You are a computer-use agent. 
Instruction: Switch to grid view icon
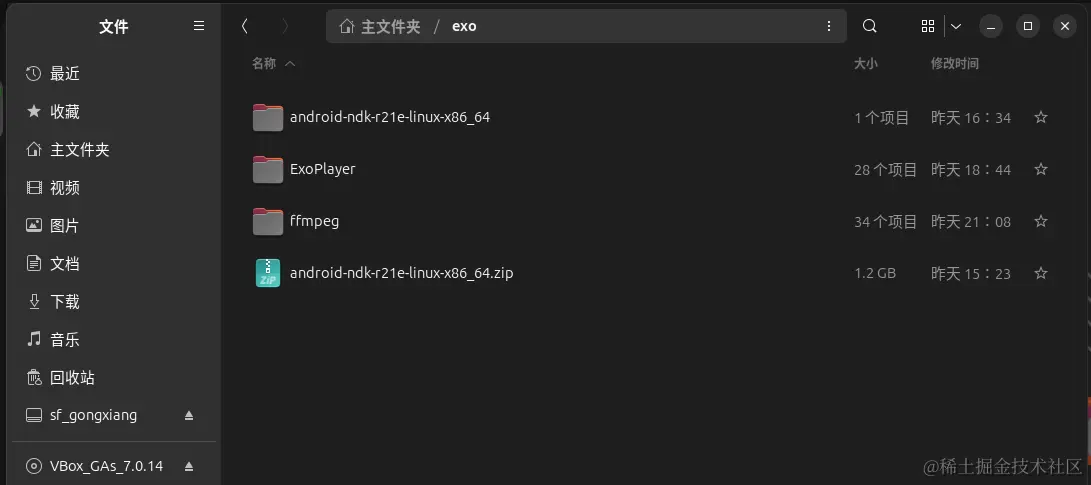click(x=927, y=26)
